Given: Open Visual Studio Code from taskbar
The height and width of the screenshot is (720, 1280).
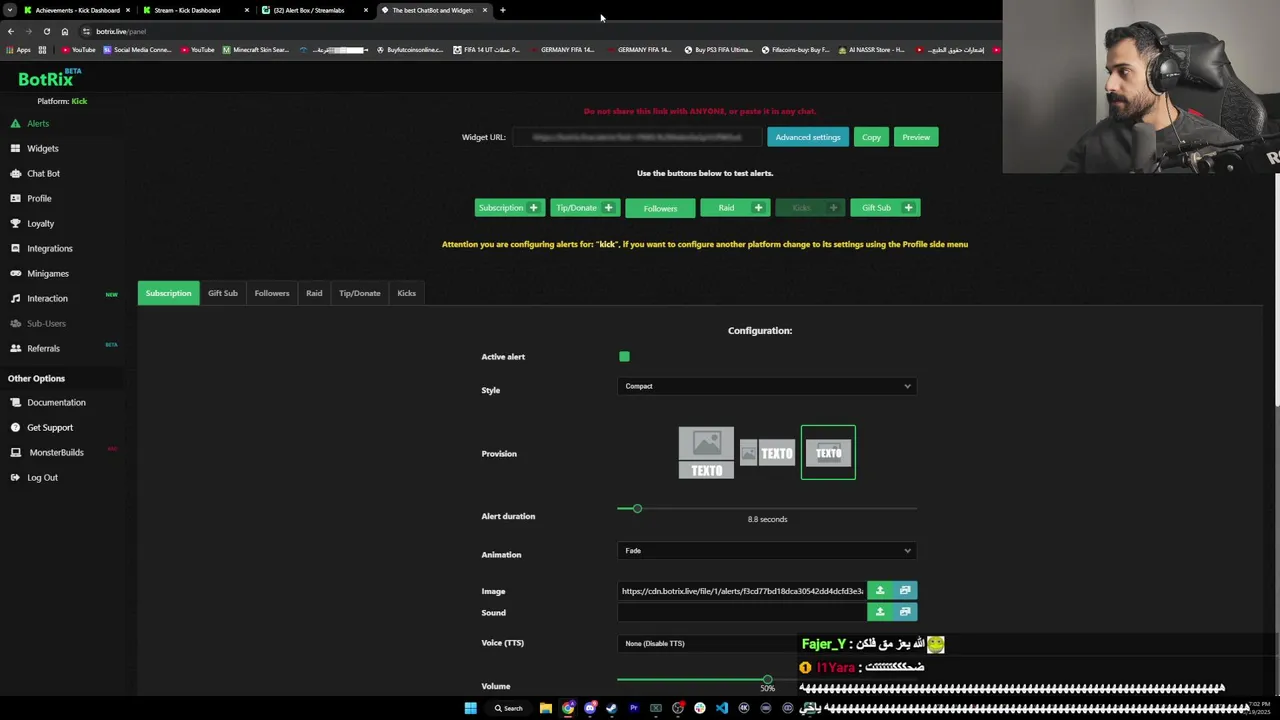Looking at the screenshot, I should [x=722, y=708].
